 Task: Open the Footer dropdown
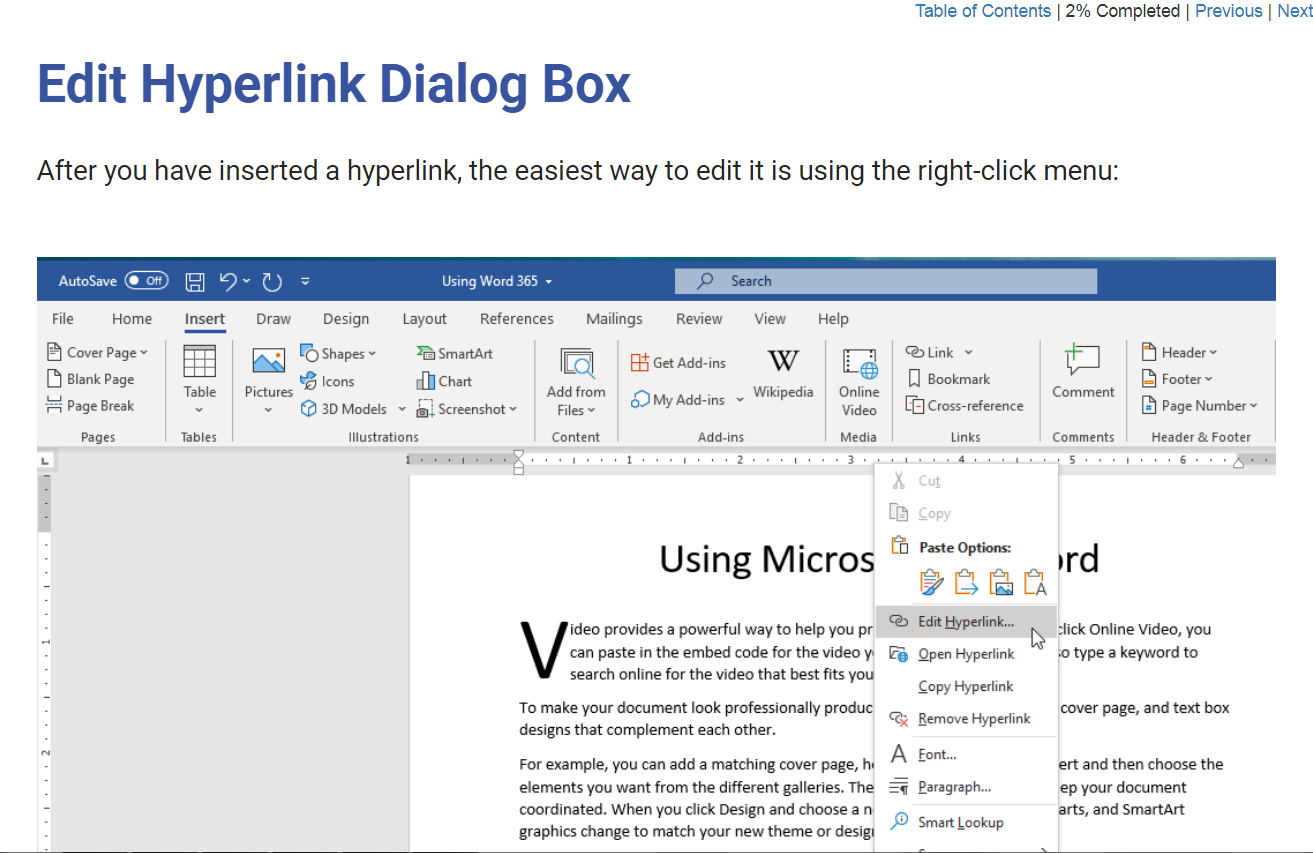(1177, 379)
